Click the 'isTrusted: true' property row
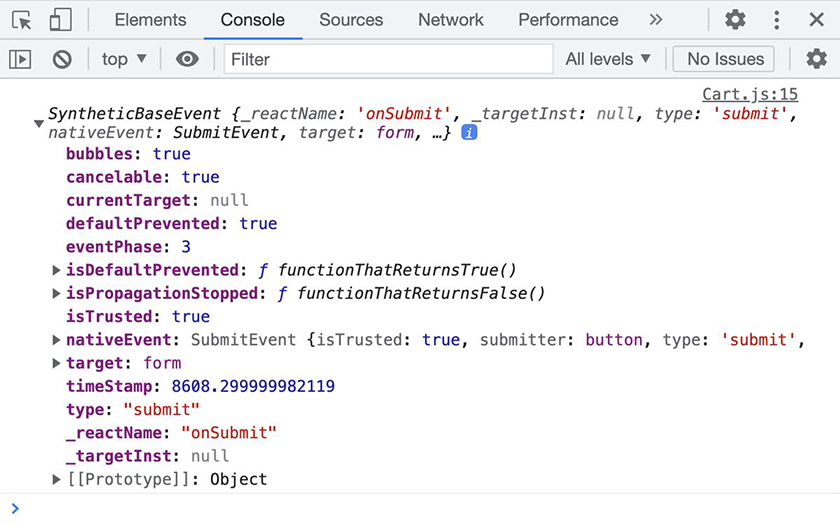Viewport: 840px width, 525px height. (138, 317)
